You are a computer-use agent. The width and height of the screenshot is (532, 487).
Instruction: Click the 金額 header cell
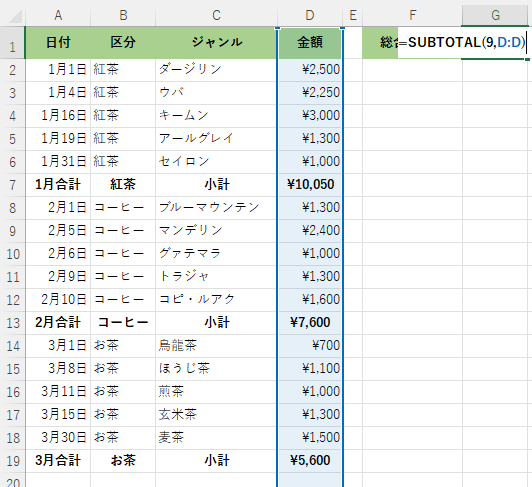310,42
